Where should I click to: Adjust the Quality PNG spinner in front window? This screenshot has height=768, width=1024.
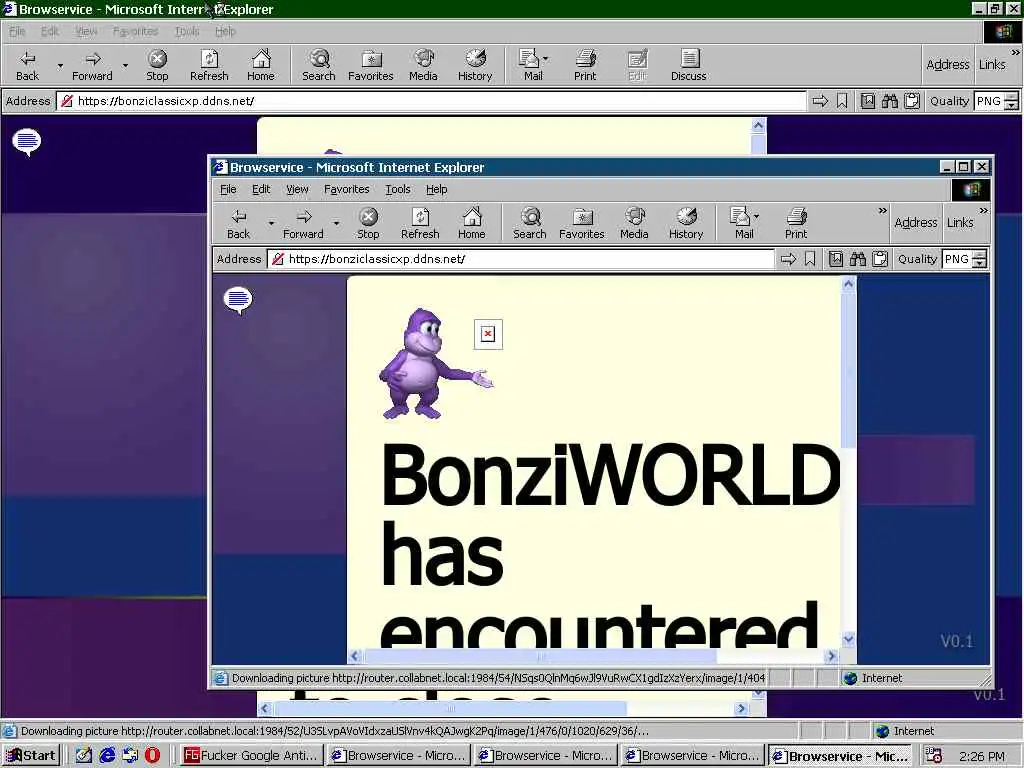point(979,259)
